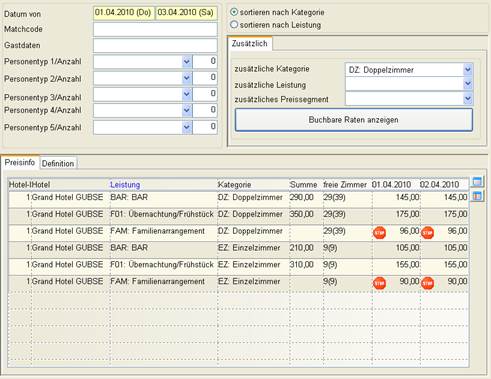Screen dimensions: 491x379
Task: Select 'F01: Übernachtung/Frühstück' in Einzelzimmer row
Action: pos(162,265)
